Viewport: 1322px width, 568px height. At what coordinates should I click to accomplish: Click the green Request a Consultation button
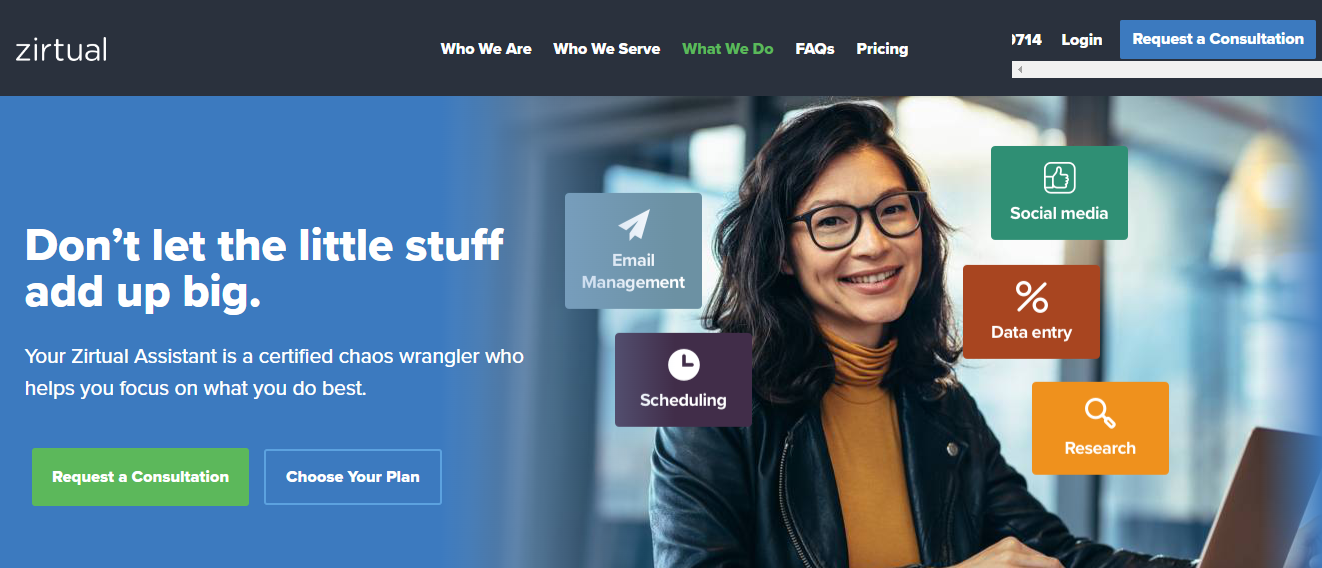pos(140,477)
